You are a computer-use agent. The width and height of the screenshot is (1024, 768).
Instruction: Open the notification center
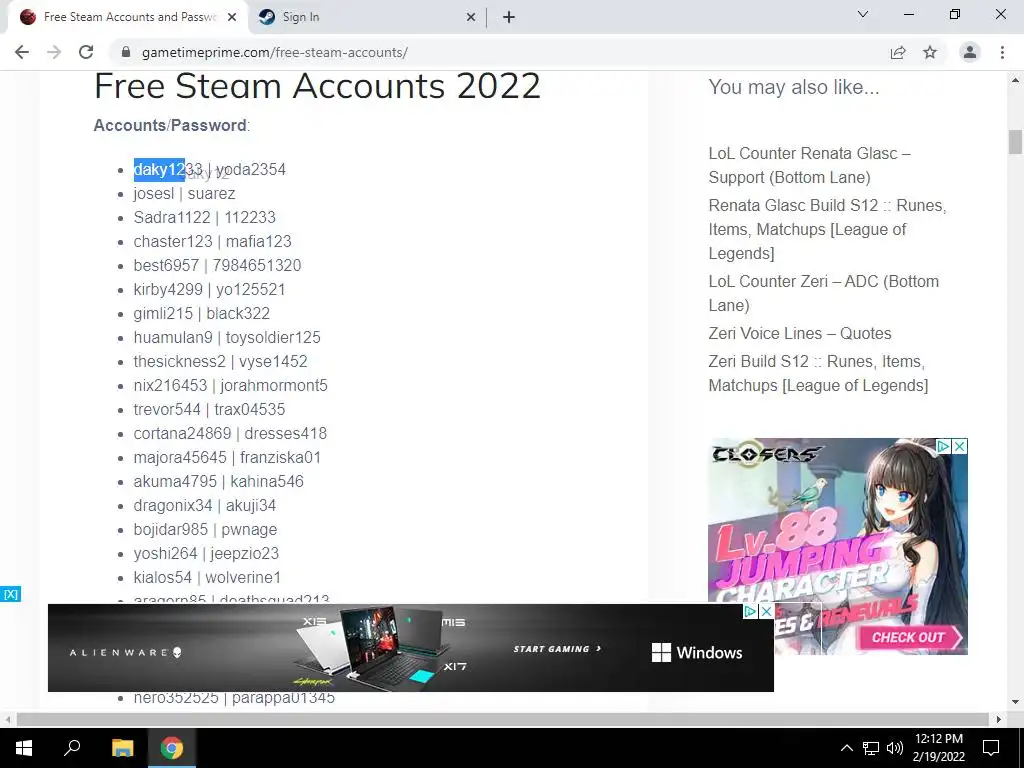(991, 748)
